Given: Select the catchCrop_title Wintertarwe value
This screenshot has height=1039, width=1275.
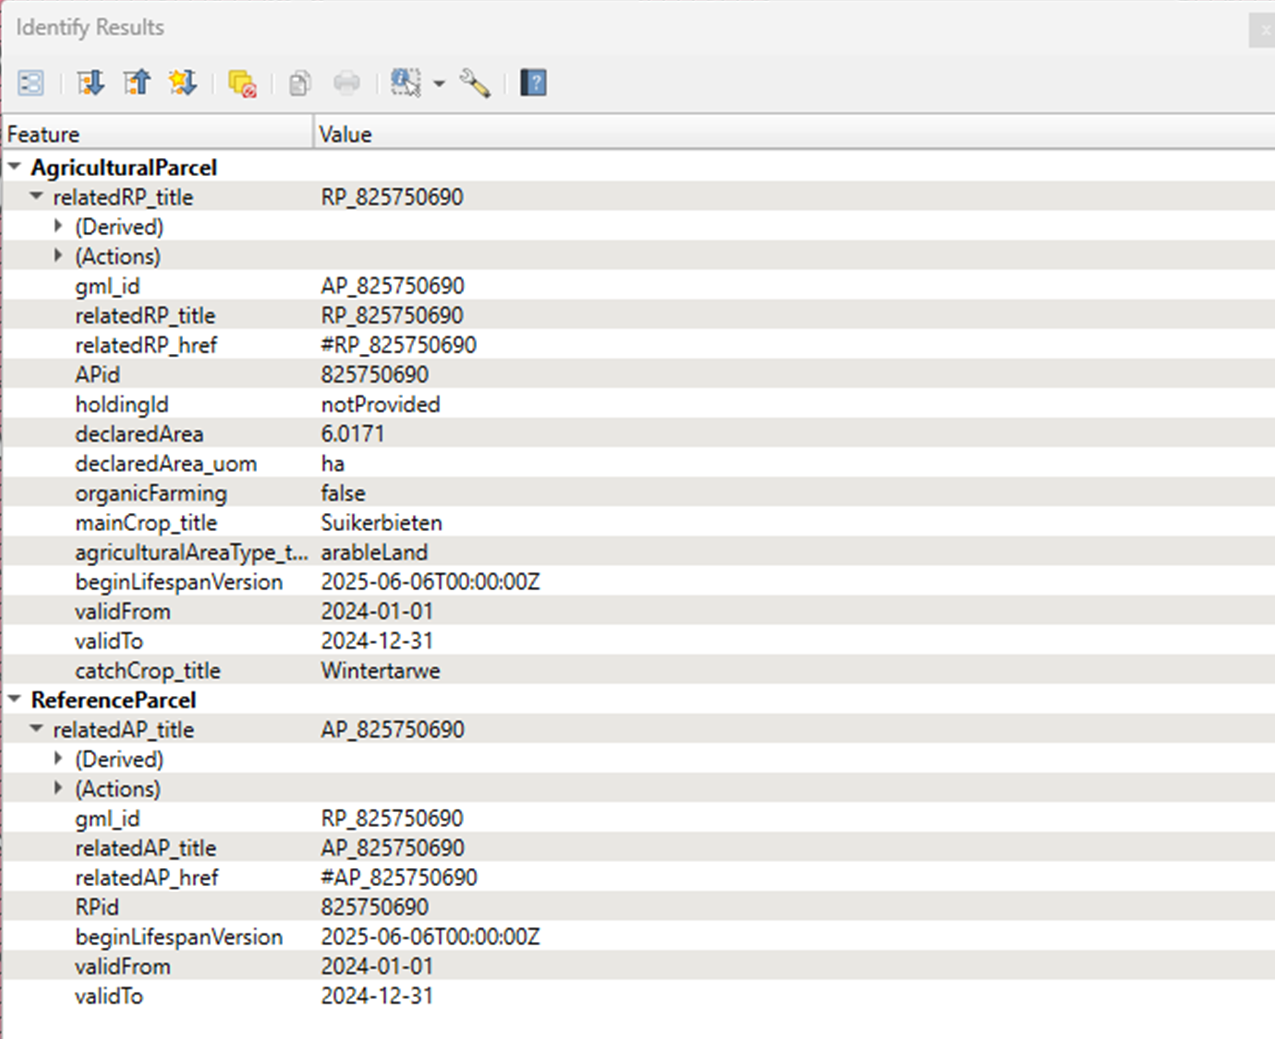Looking at the screenshot, I should (x=380, y=671).
